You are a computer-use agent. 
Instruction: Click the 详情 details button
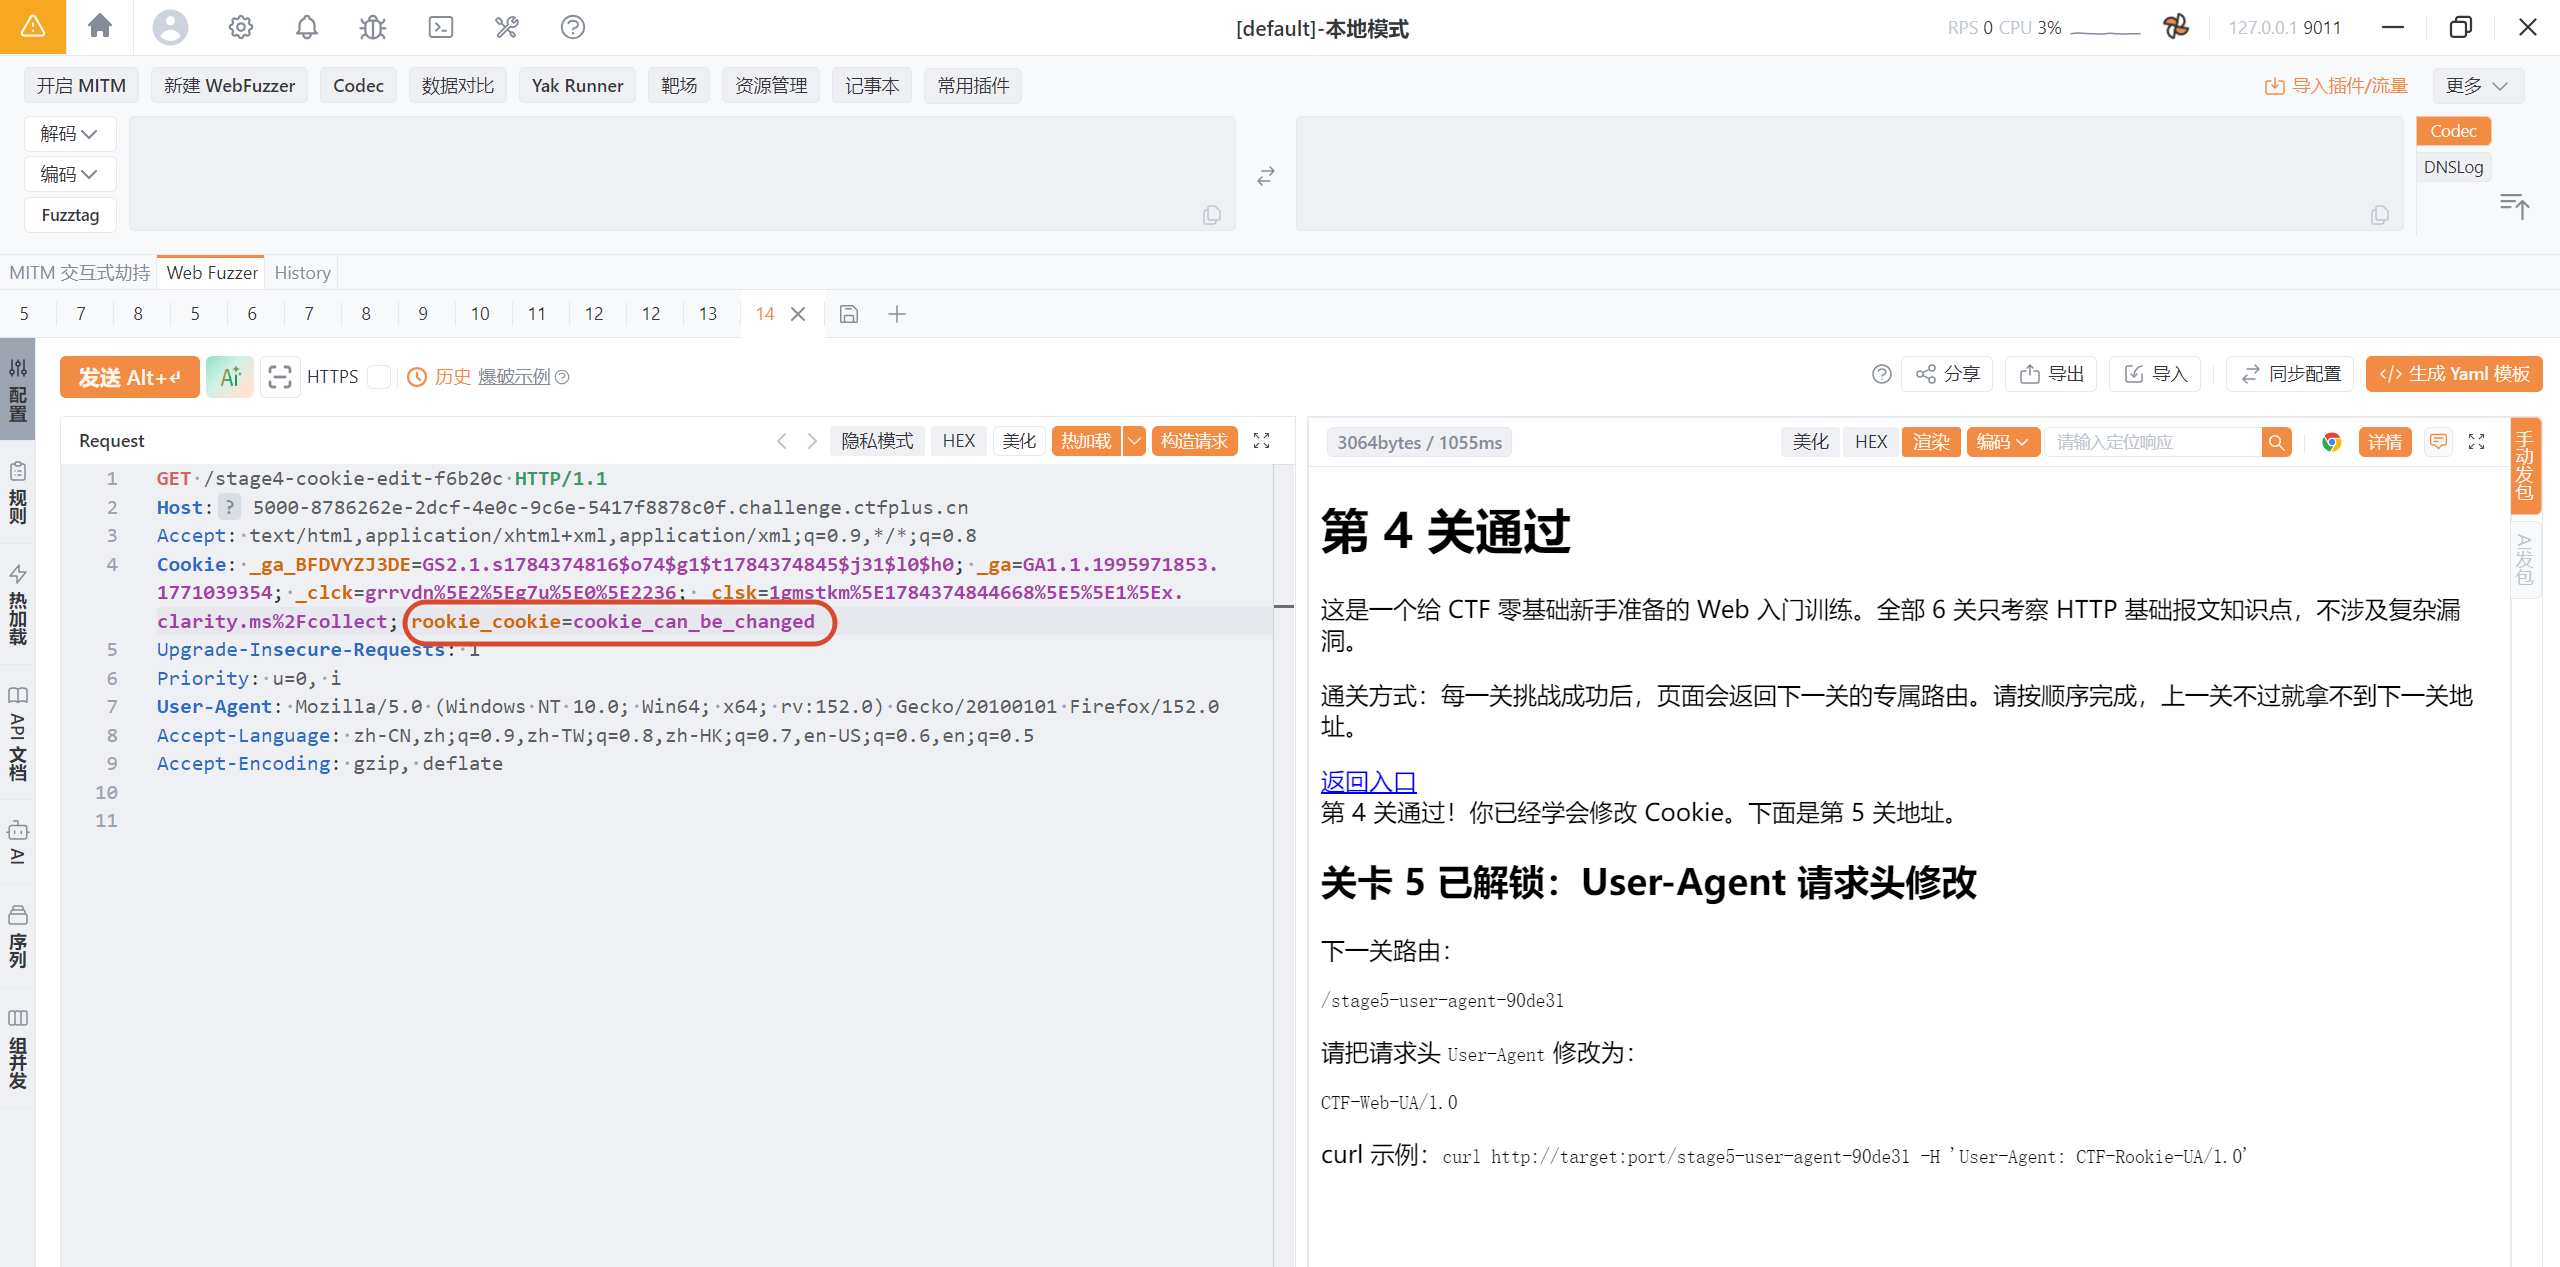[x=2385, y=442]
